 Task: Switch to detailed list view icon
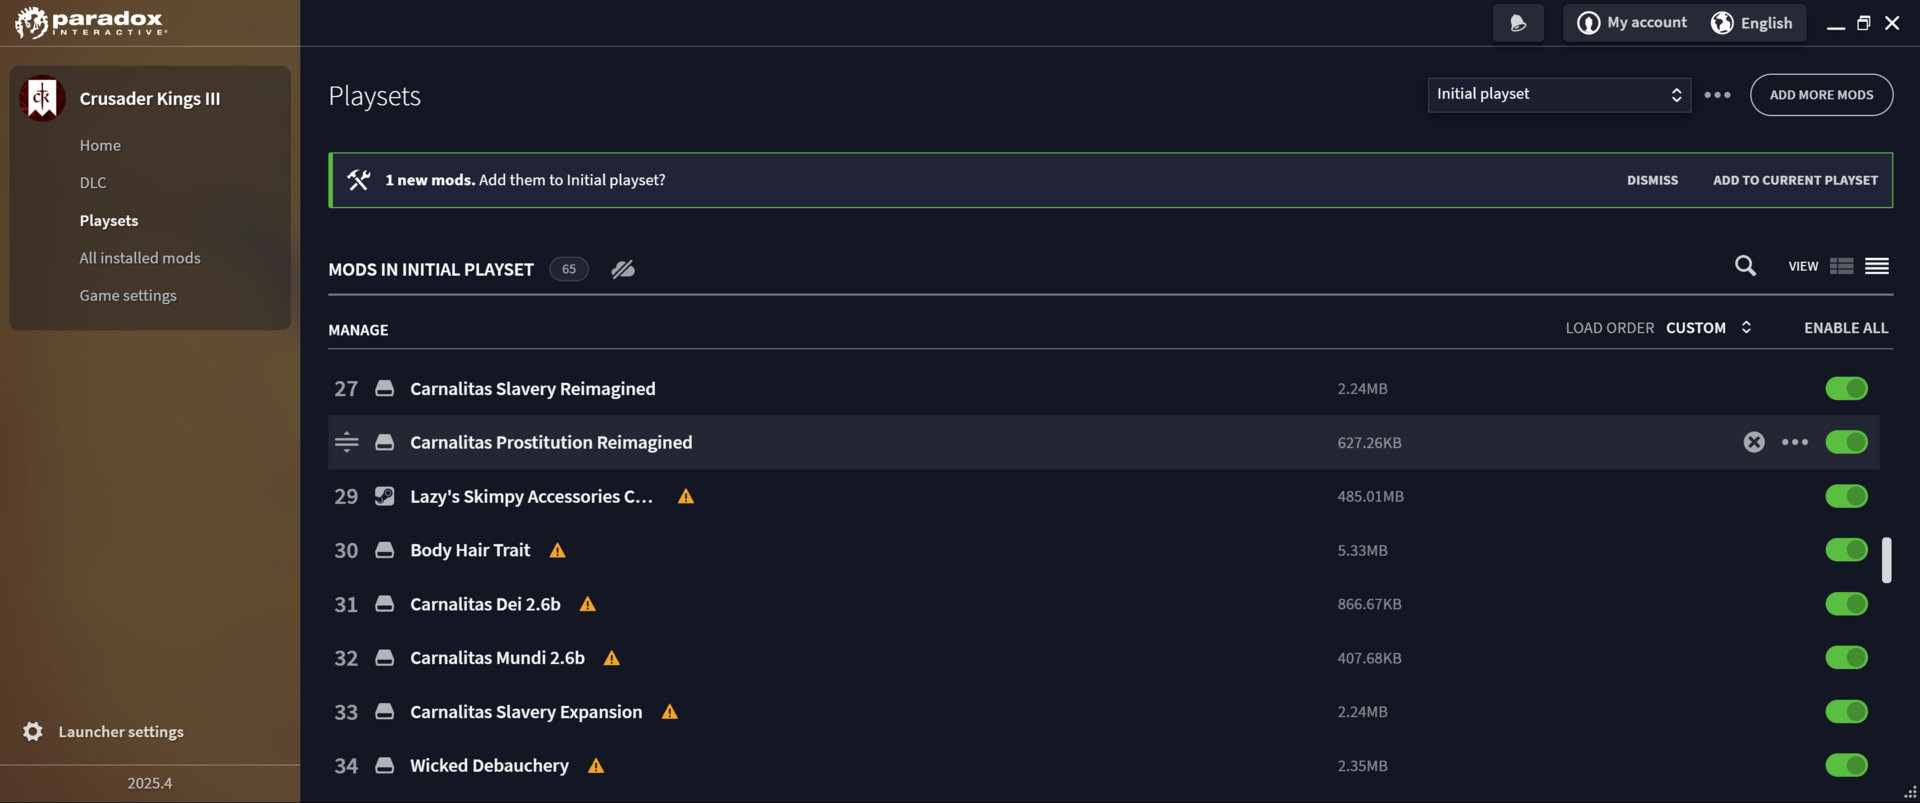tap(1841, 266)
